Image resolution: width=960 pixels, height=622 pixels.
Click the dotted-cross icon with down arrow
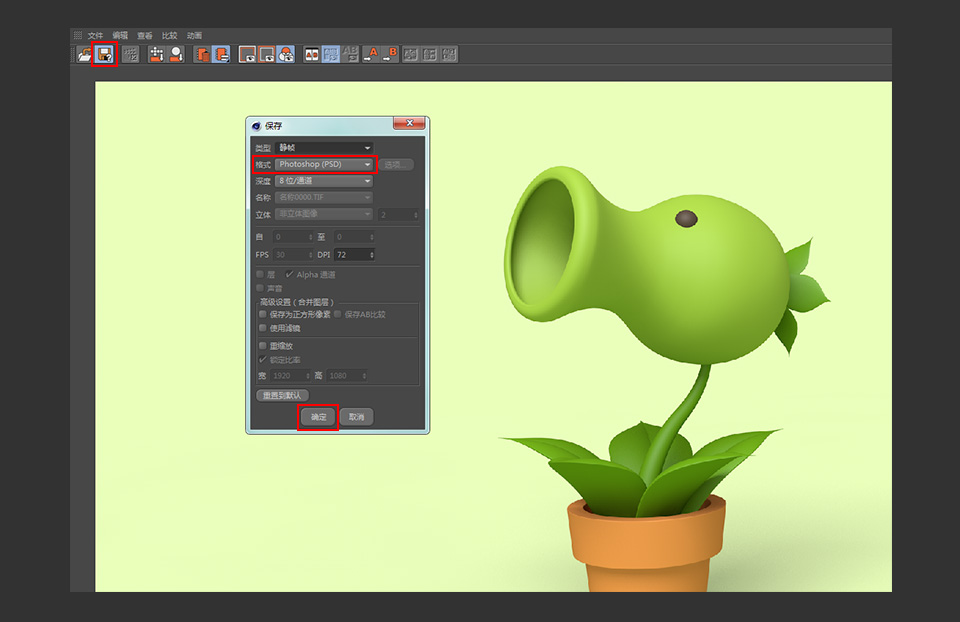coord(157,54)
